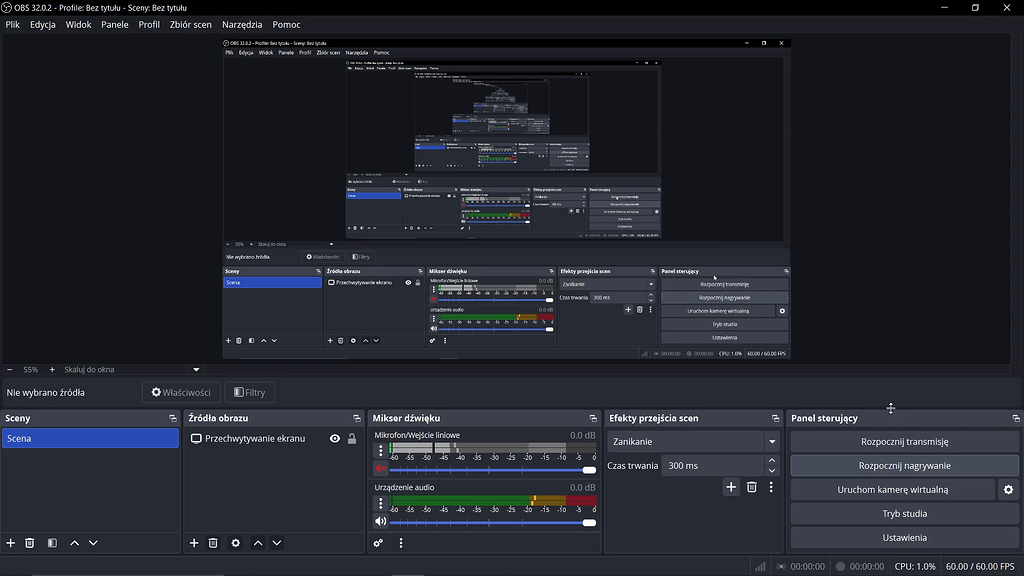Screen dimensions: 1024x576
Task: Open the Profil menu
Action: (149, 25)
